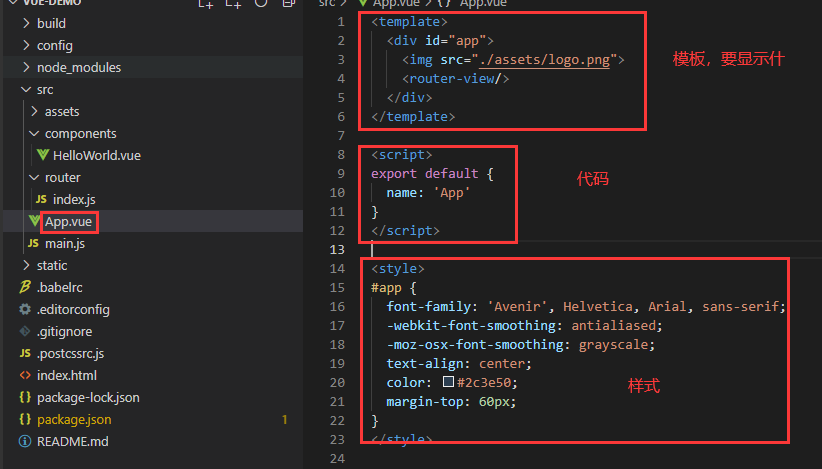Click line number 7 in the gutter
This screenshot has width=822, height=469.
[341, 136]
